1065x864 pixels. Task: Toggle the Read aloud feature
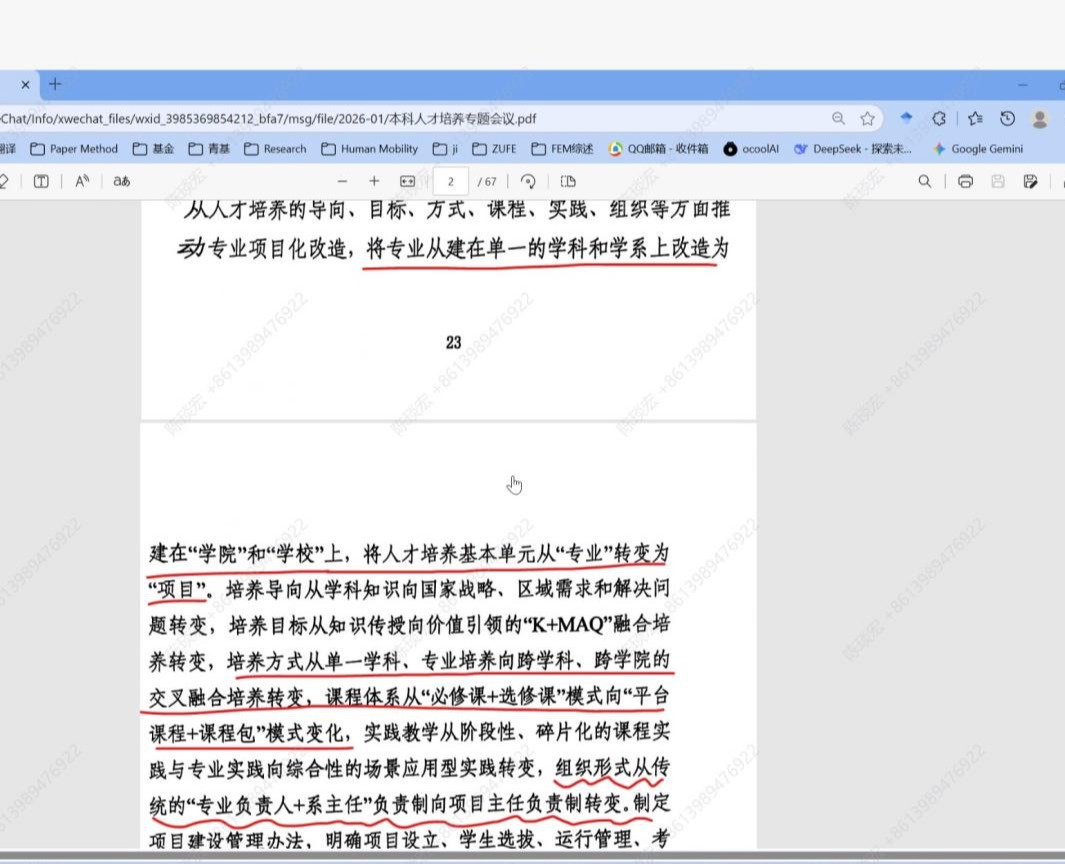click(x=82, y=181)
